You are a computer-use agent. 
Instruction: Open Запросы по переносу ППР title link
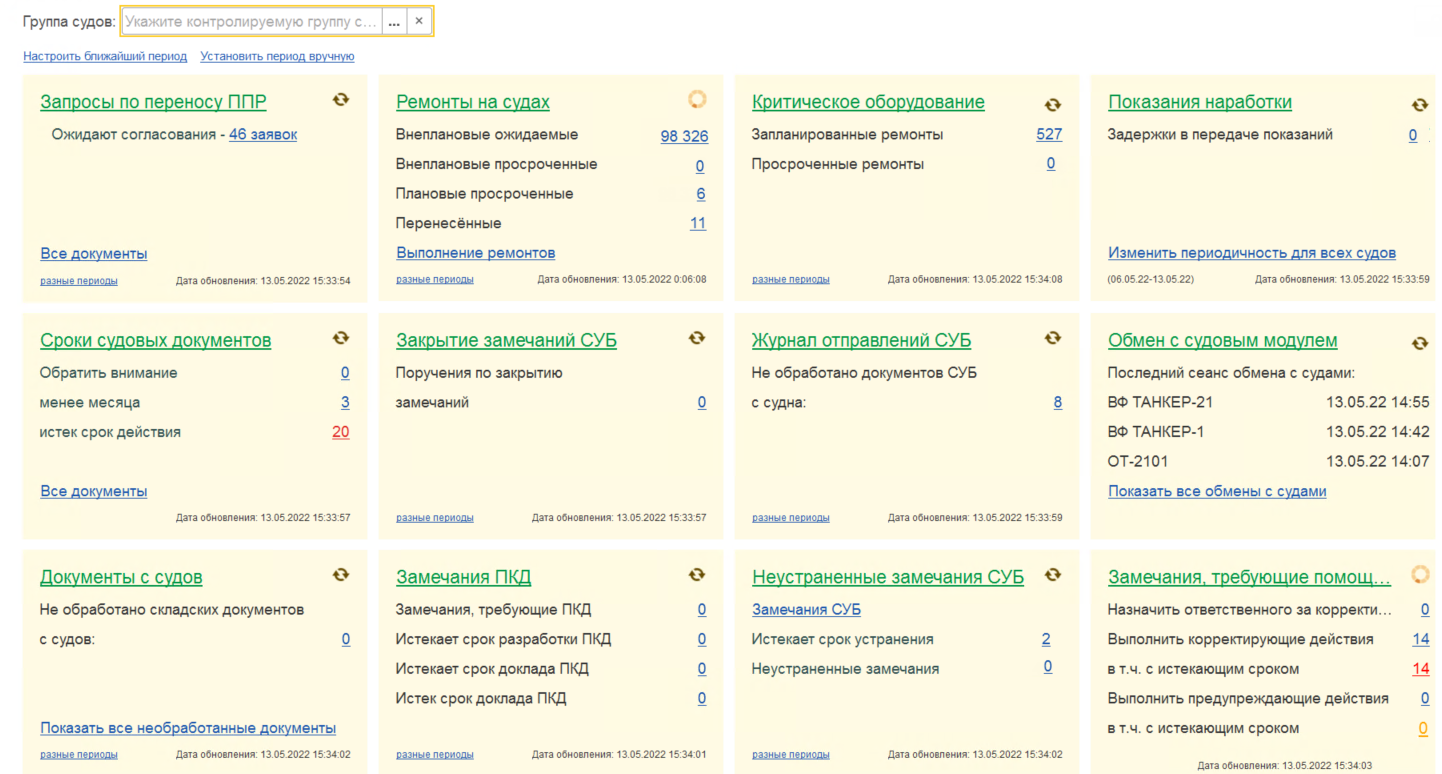pos(153,102)
